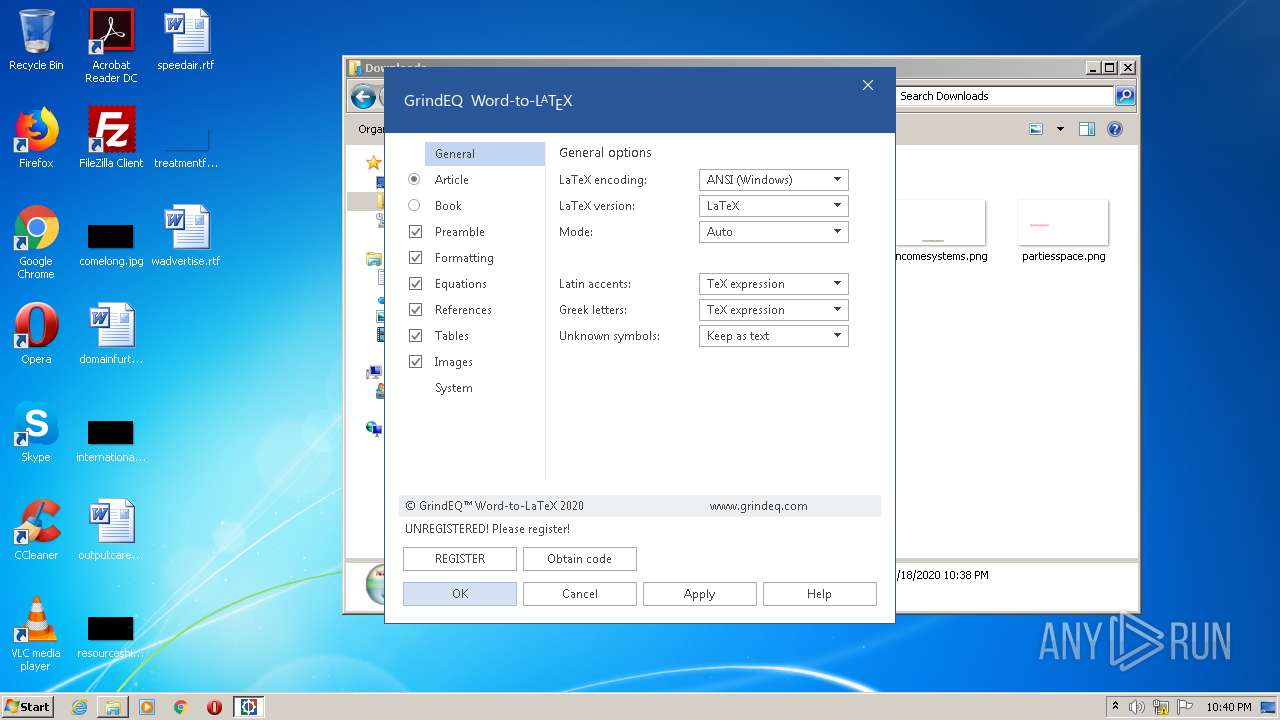Click the taskbar clock showing 10:40 PM
This screenshot has width=1280, height=720.
[x=1228, y=707]
